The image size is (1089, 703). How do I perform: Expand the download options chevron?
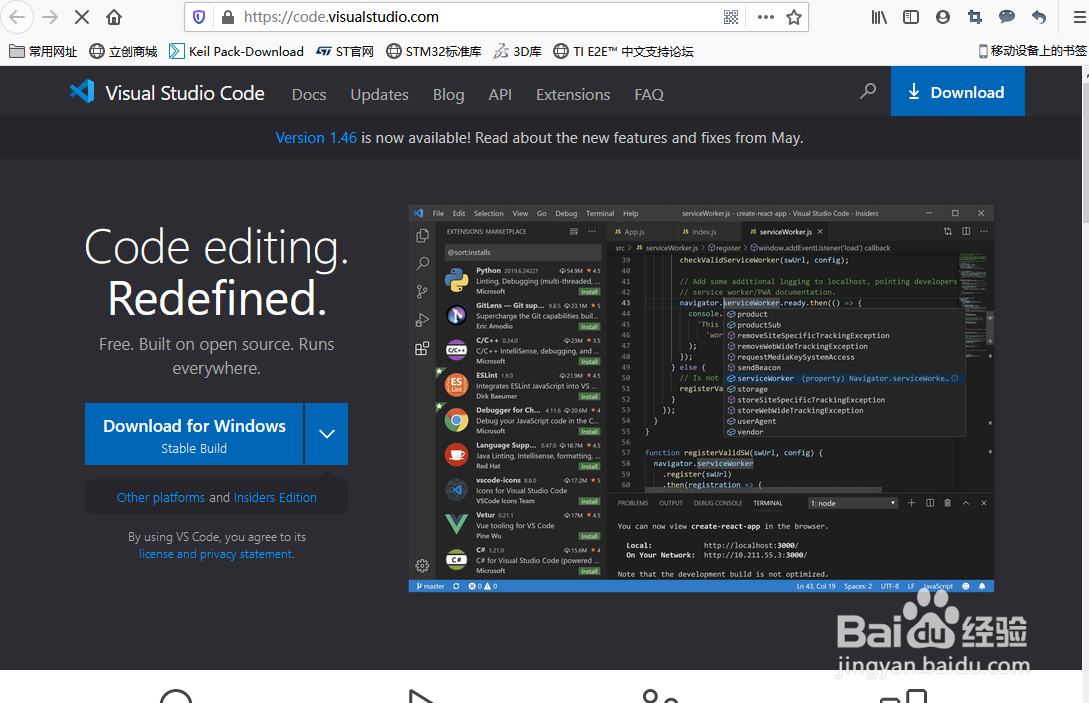coord(326,434)
